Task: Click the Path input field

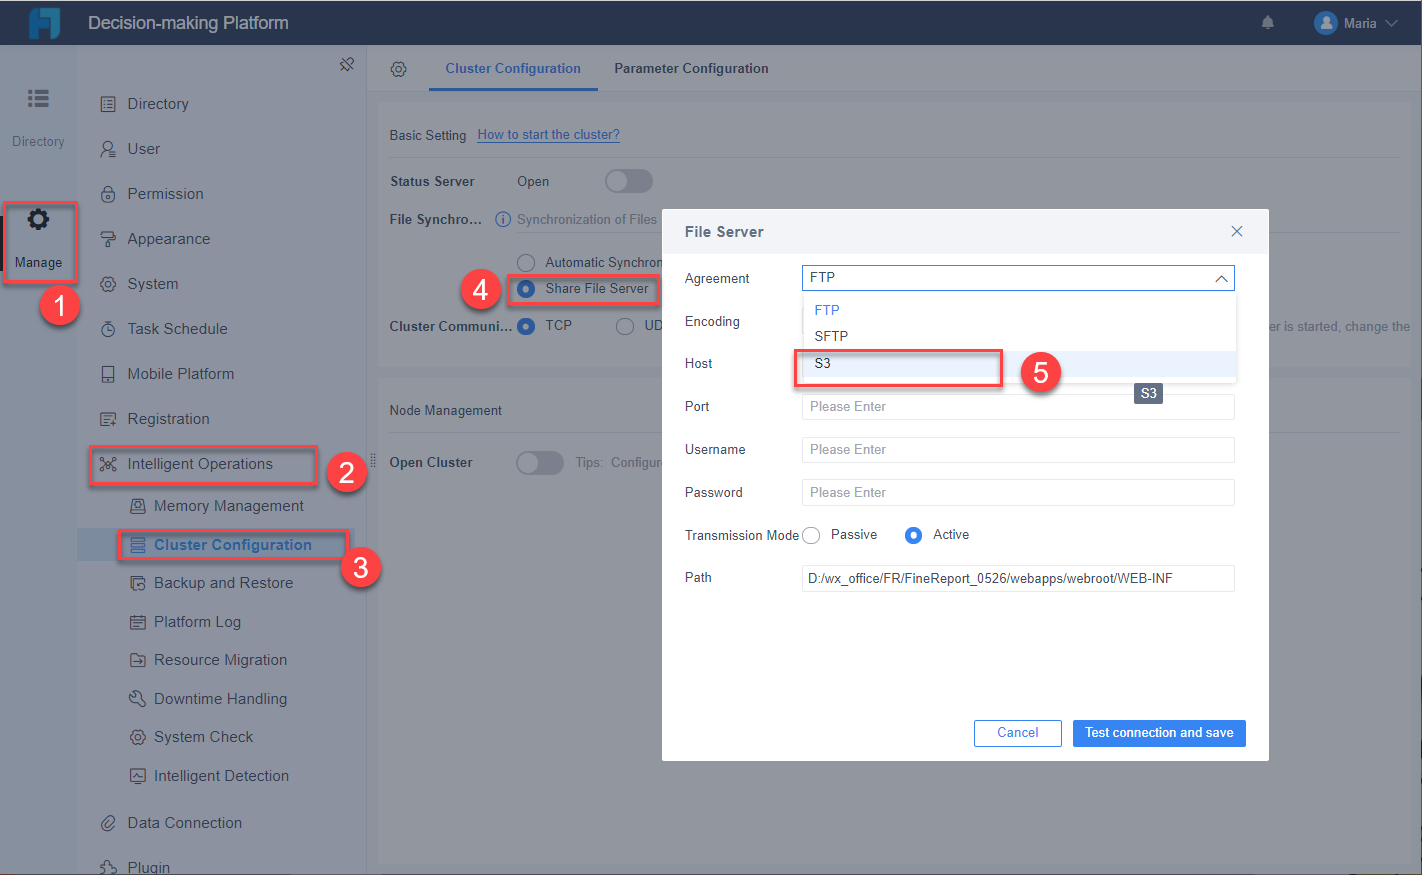Action: [x=1018, y=578]
